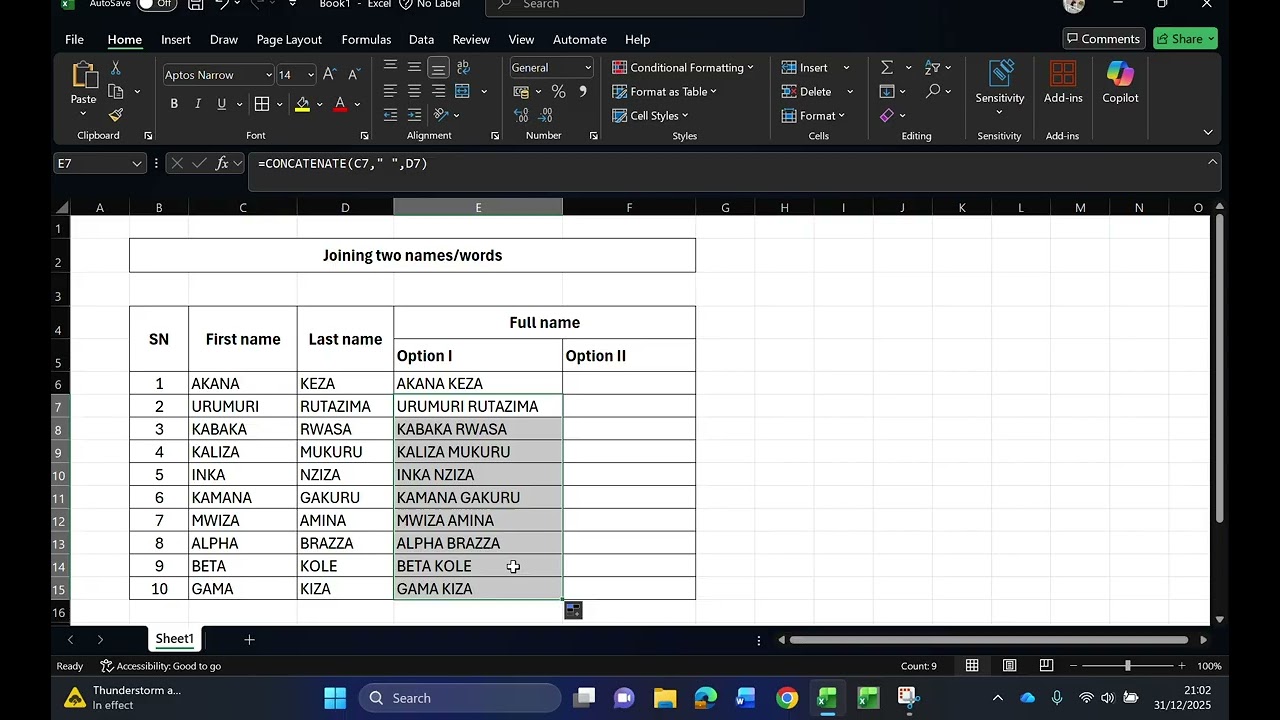Open Sensitivity options
1280x720 pixels.
[1000, 85]
